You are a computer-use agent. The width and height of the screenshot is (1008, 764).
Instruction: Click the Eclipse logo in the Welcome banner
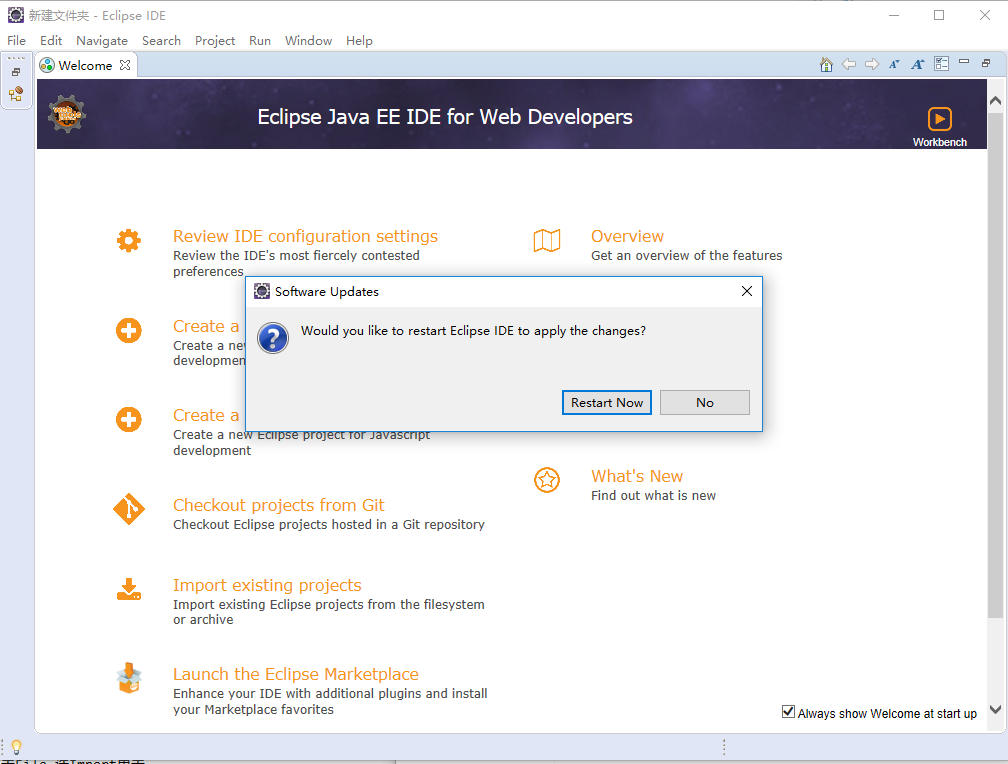67,114
